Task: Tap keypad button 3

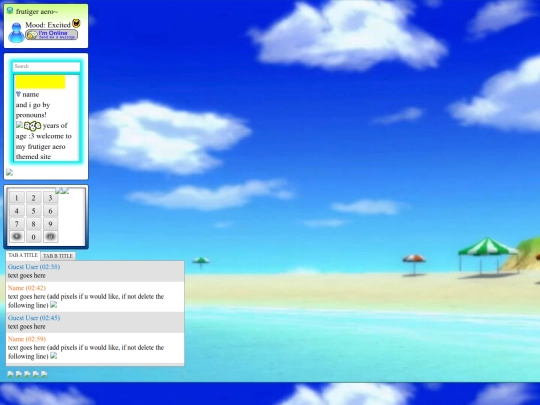Action: (50, 198)
